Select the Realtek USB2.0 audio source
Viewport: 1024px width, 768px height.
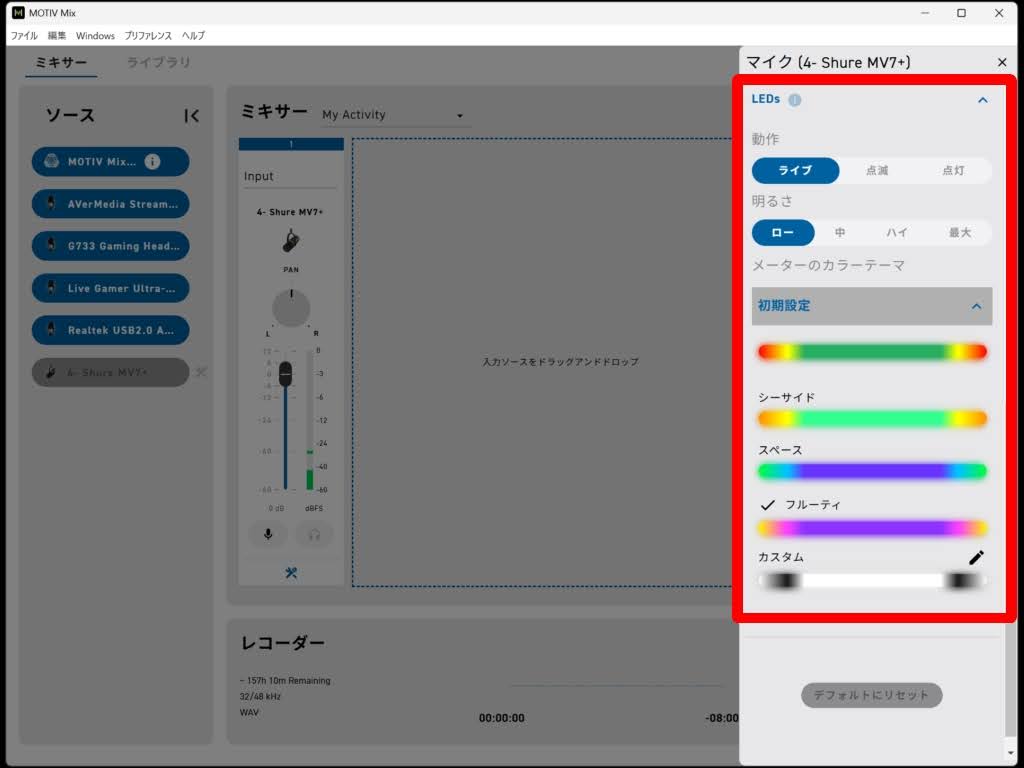110,330
